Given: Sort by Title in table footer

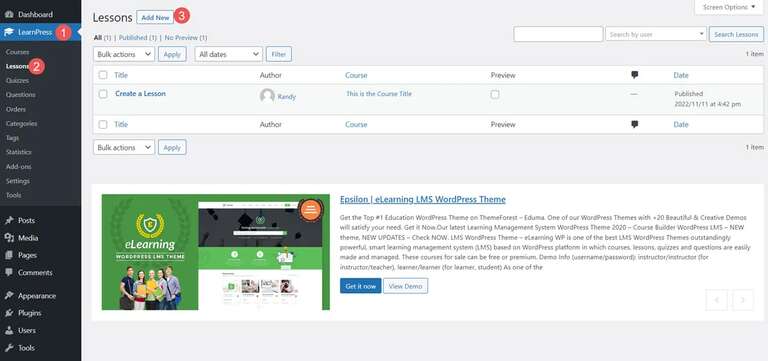Looking at the screenshot, I should click(x=121, y=124).
